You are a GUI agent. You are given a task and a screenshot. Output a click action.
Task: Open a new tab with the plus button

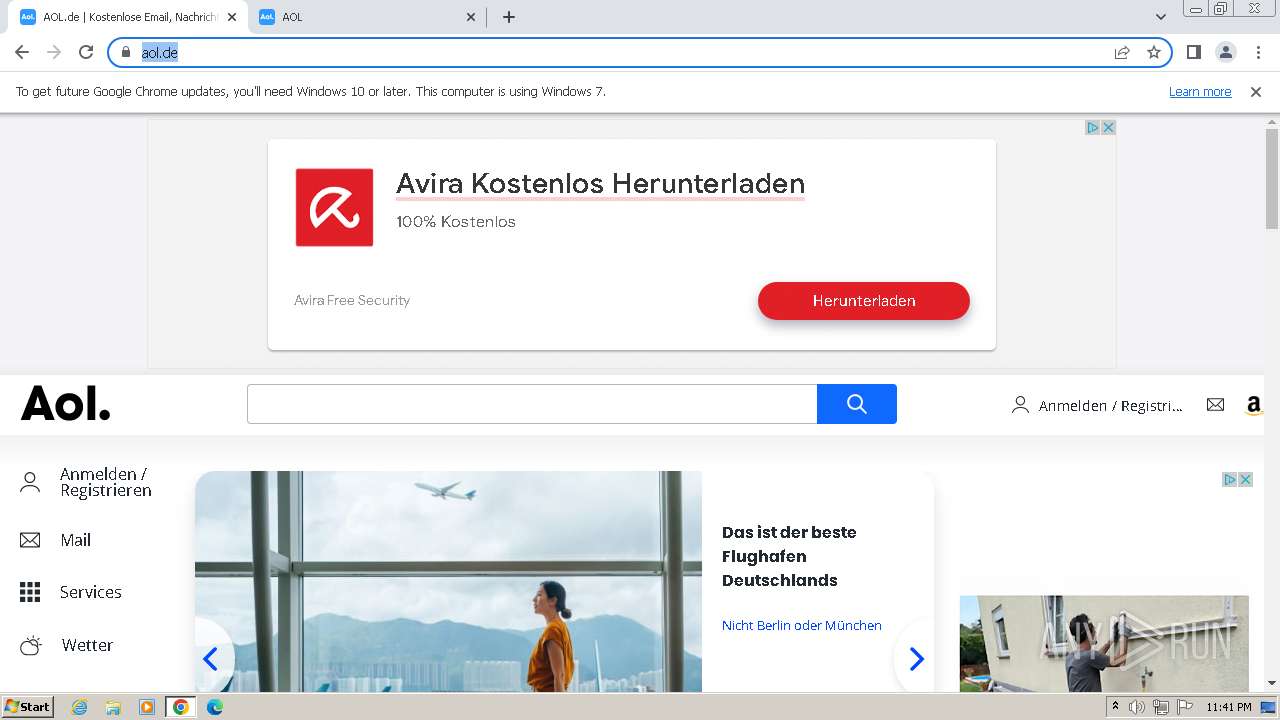pos(509,17)
